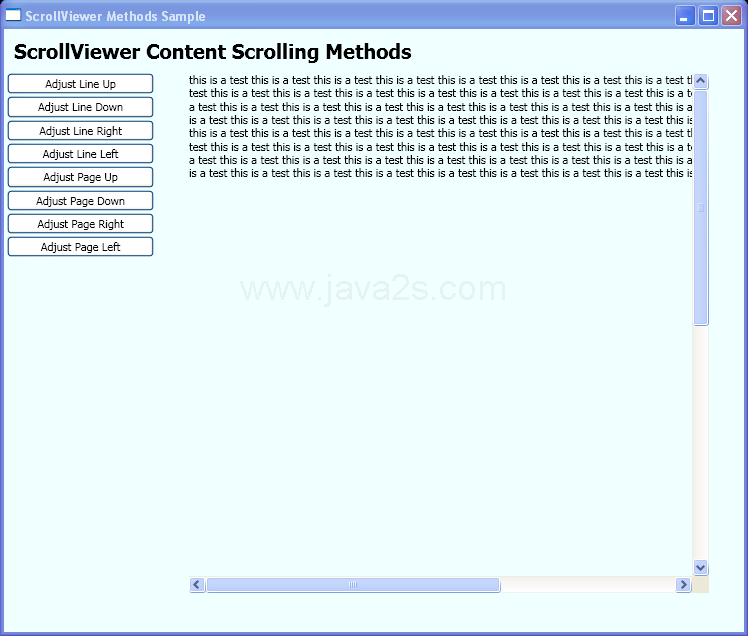Hit the Adjust Line Right button
The height and width of the screenshot is (636, 748).
click(80, 130)
